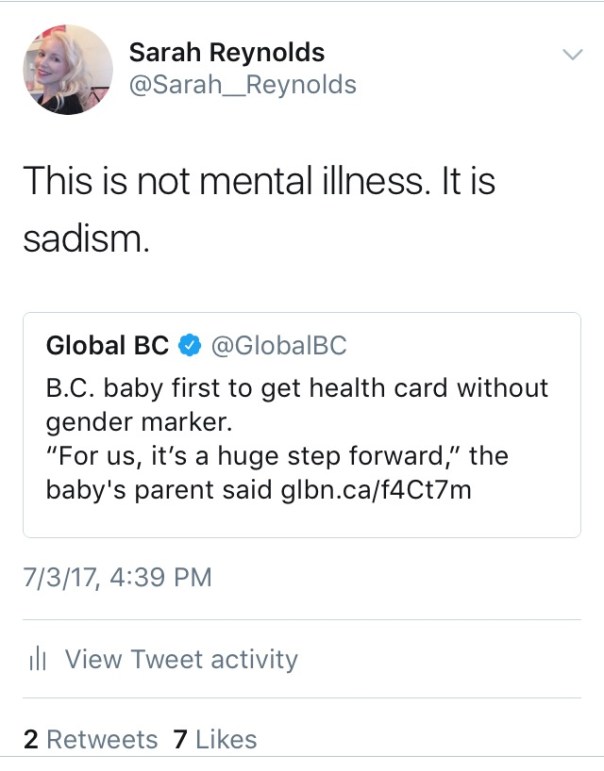Click Global BC's blue verified badge
This screenshot has height=771, width=604.
pyautogui.click(x=188, y=346)
